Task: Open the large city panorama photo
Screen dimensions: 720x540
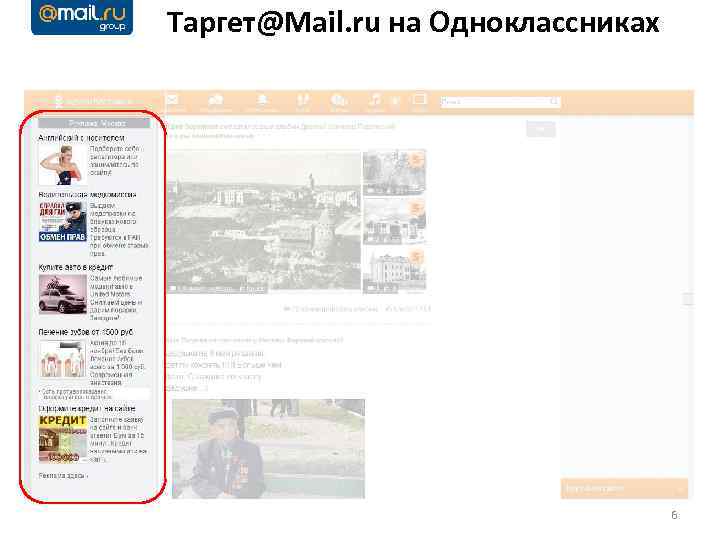Action: [x=264, y=221]
